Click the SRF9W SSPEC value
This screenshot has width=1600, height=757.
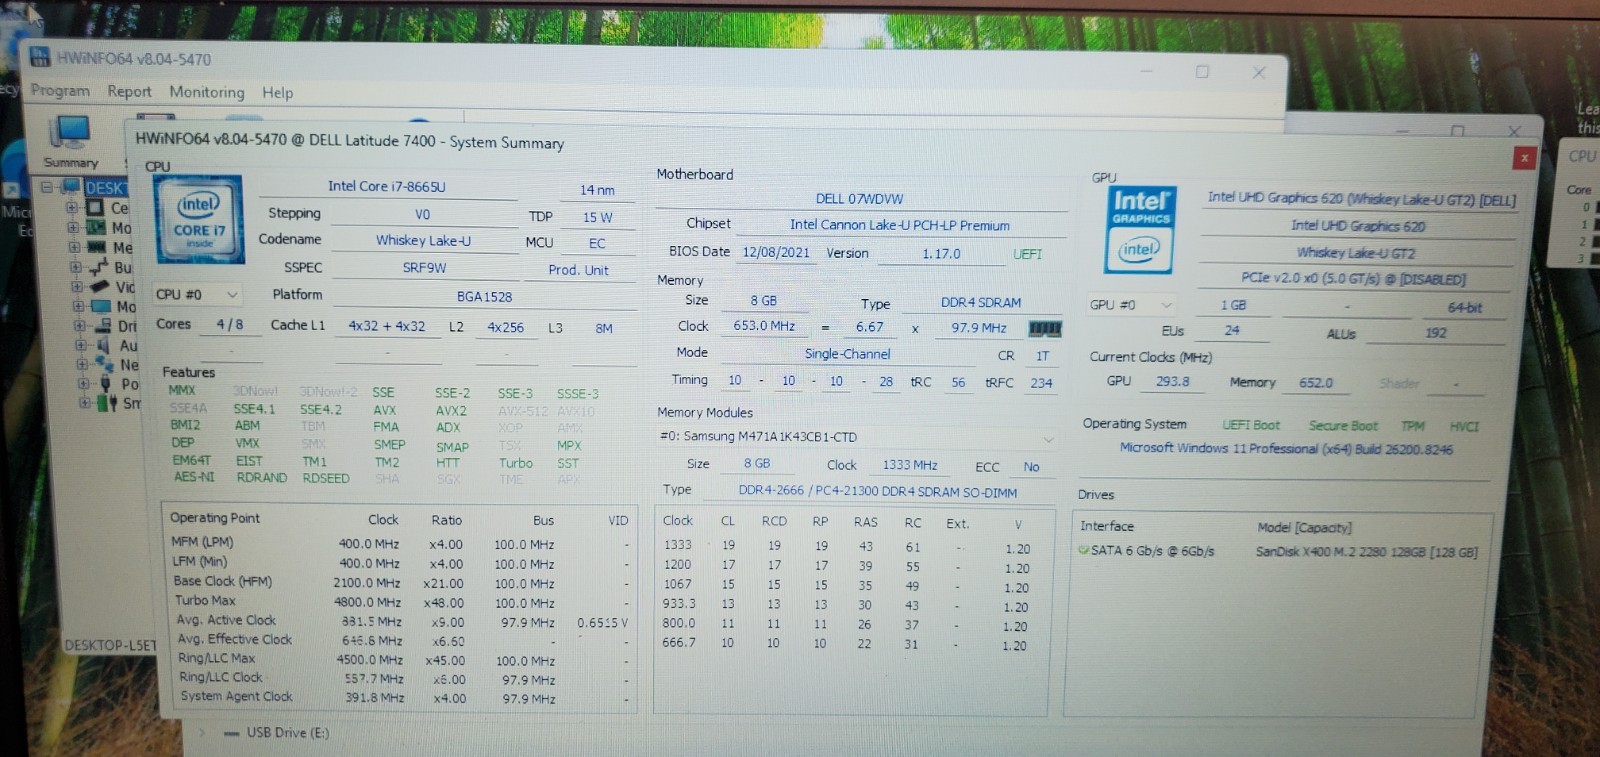click(424, 267)
